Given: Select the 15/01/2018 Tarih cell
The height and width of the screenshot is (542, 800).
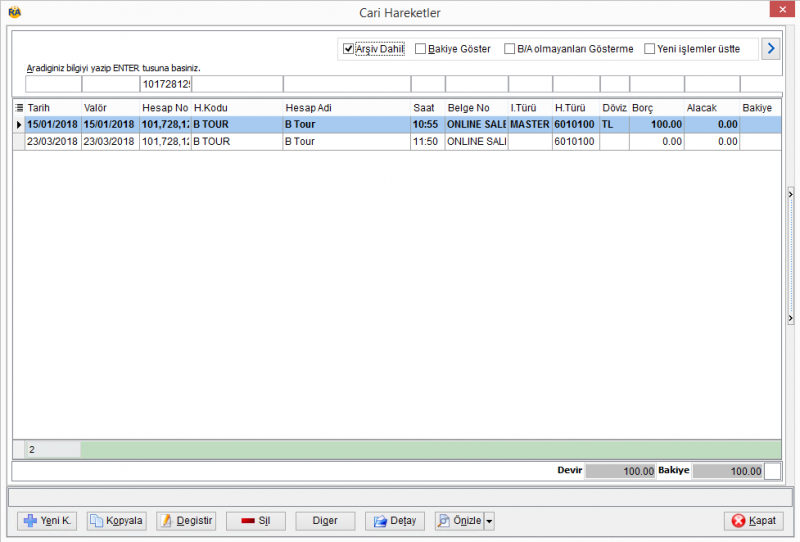Looking at the screenshot, I should click(53, 125).
